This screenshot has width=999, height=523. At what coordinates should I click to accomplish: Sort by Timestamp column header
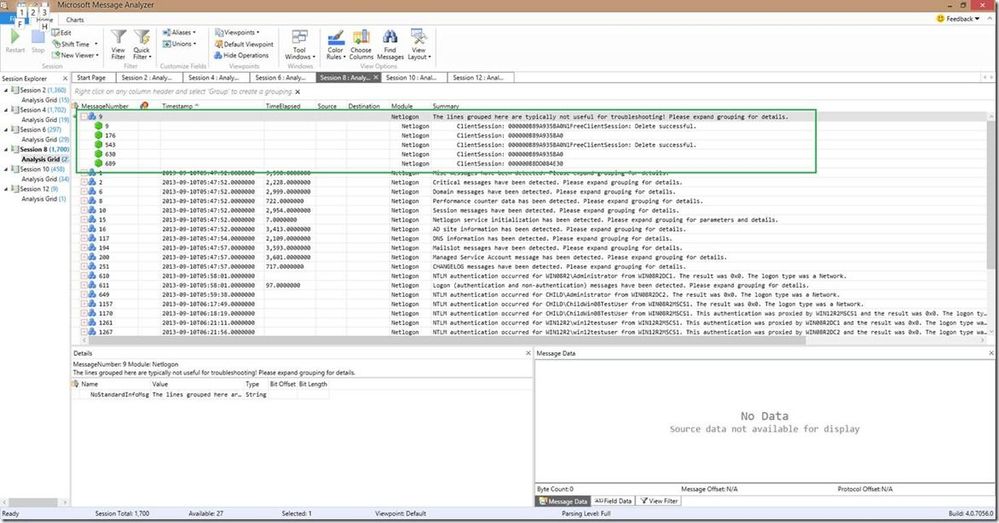[180, 106]
